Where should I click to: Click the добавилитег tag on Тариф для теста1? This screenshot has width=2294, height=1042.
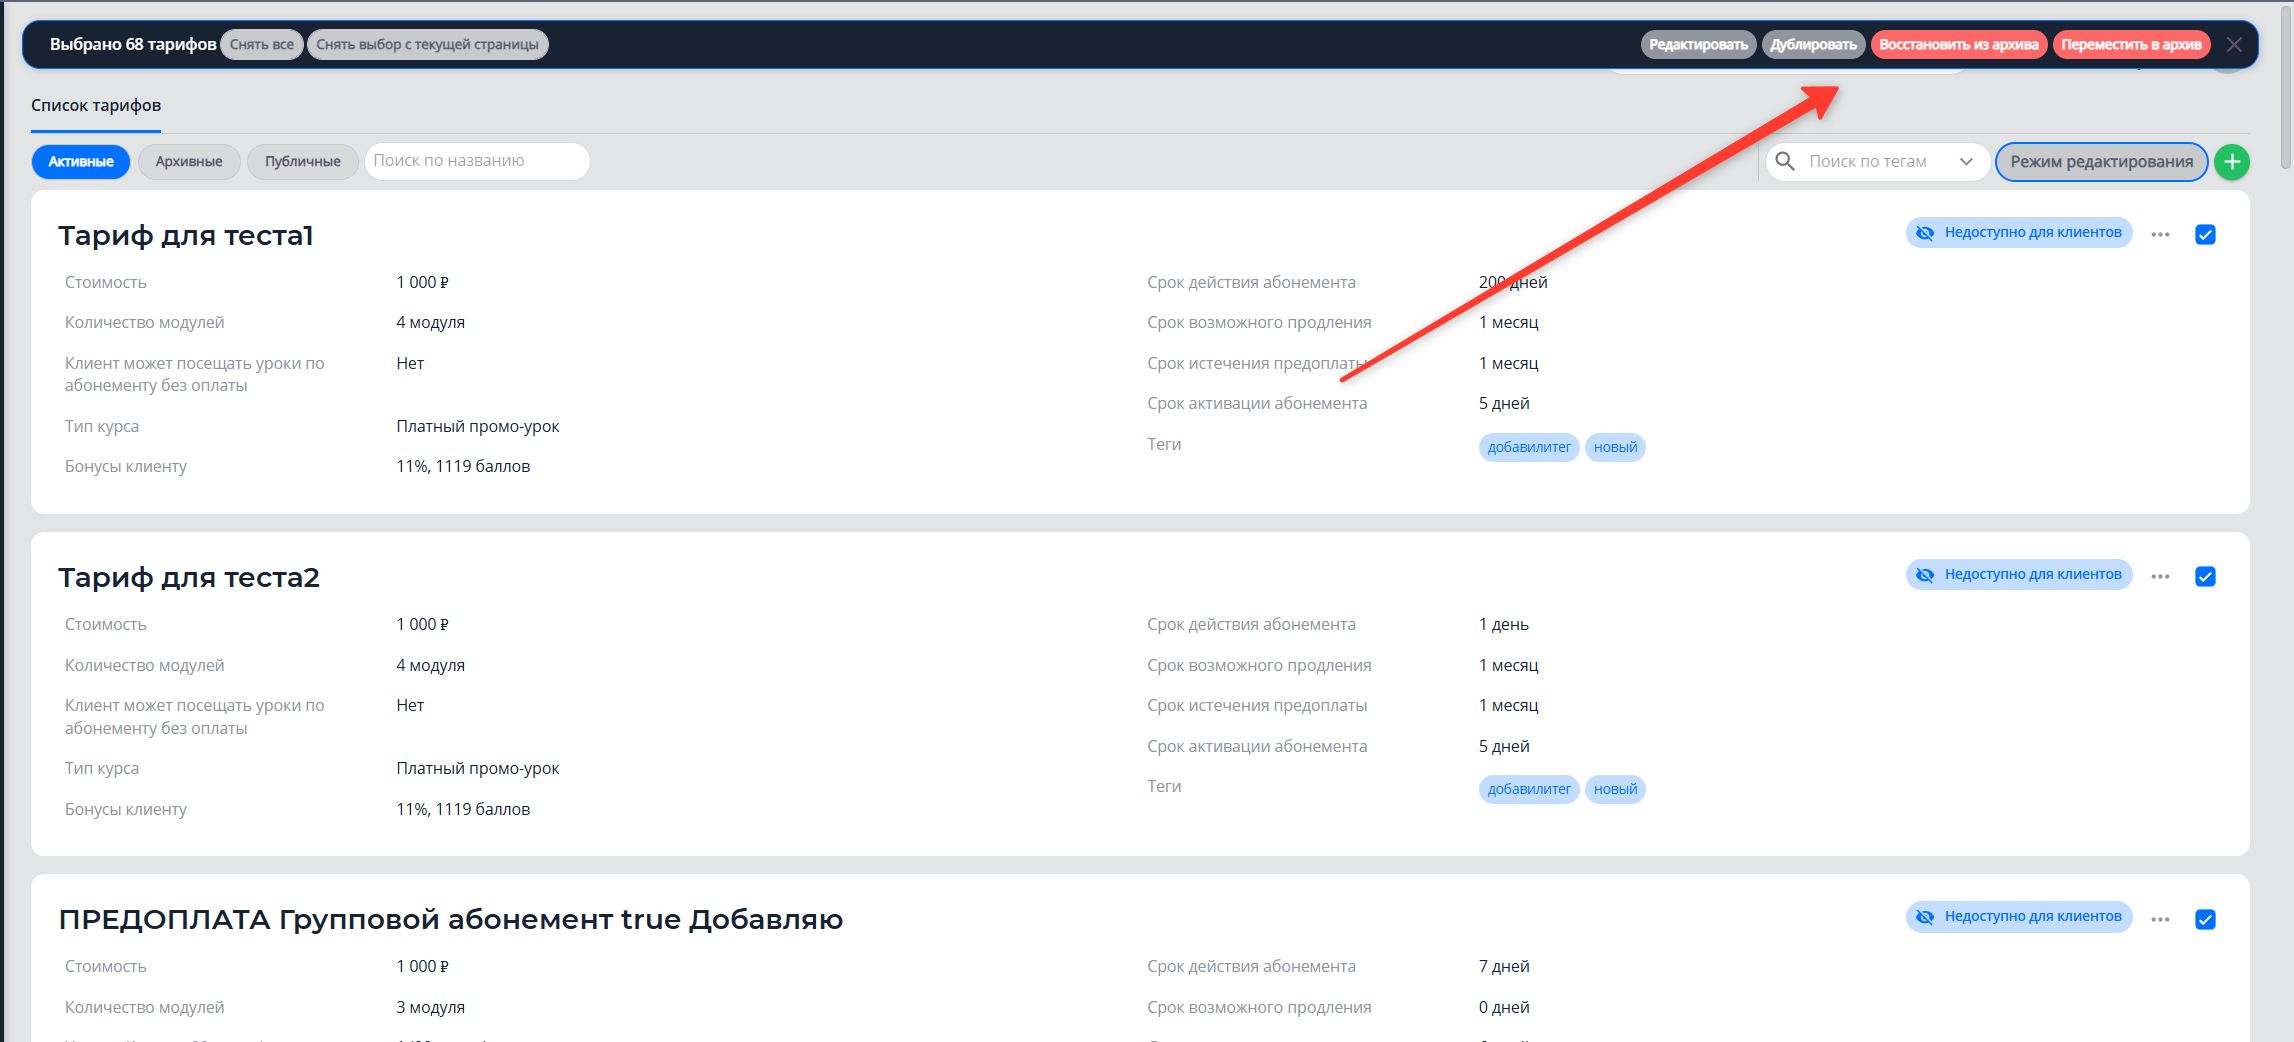pos(1528,447)
